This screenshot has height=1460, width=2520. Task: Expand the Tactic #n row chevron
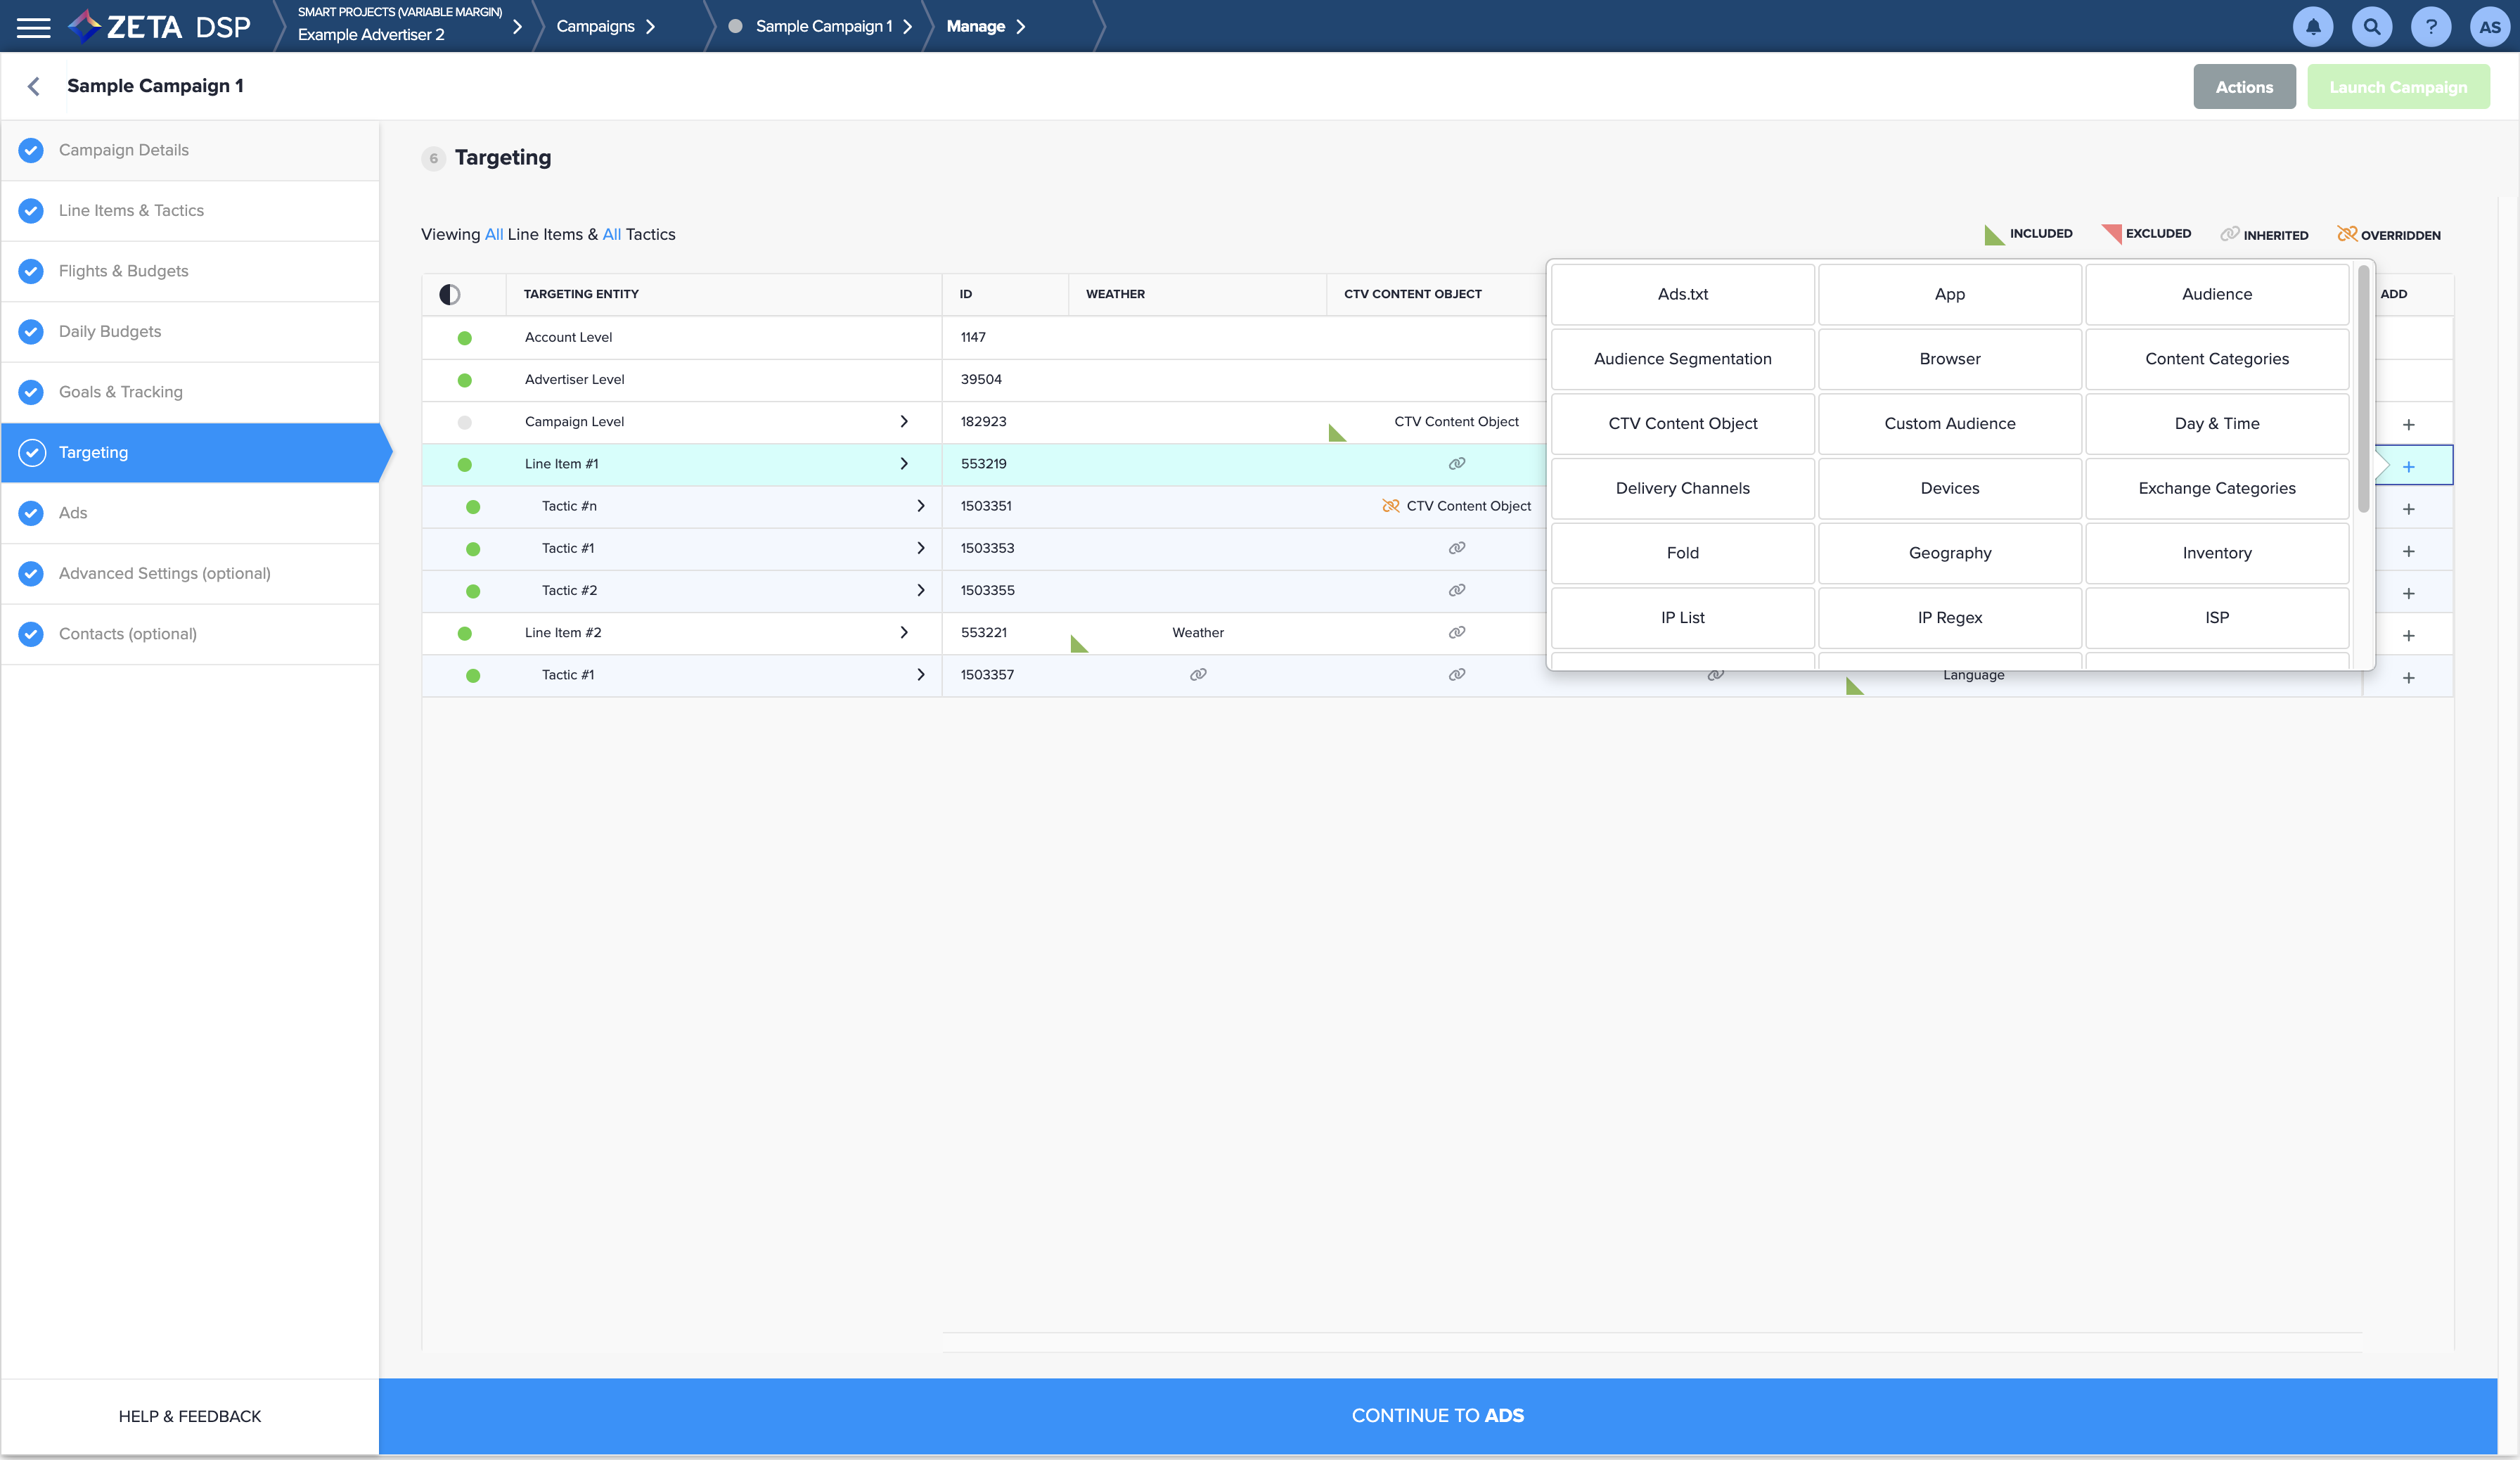pyautogui.click(x=921, y=506)
